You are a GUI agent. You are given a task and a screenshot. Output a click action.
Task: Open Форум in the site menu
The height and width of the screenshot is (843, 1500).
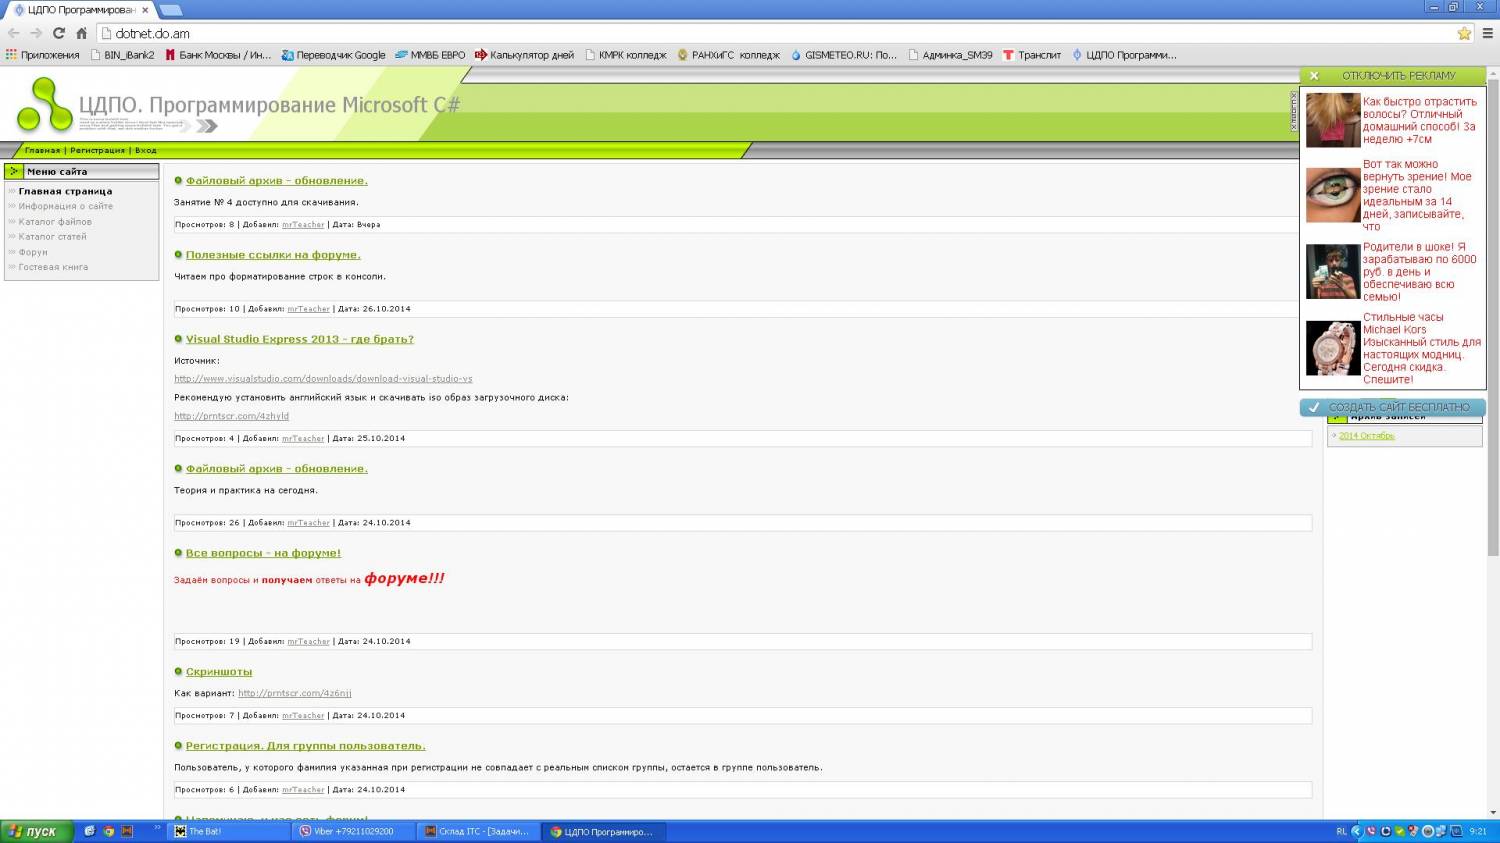pos(33,252)
